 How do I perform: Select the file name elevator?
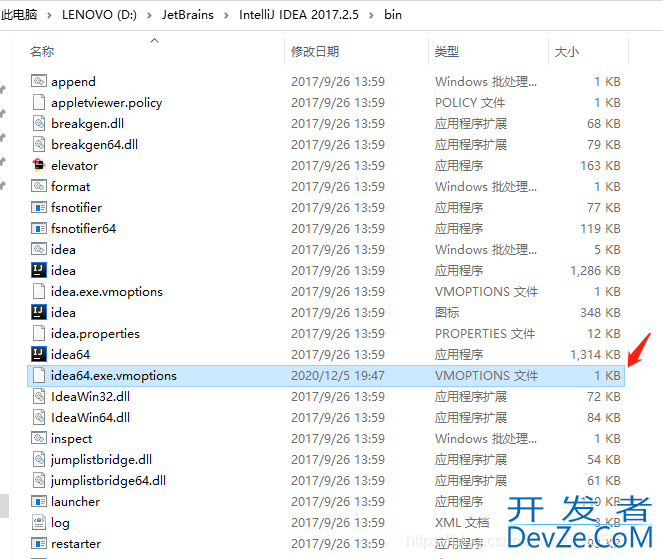[74, 165]
